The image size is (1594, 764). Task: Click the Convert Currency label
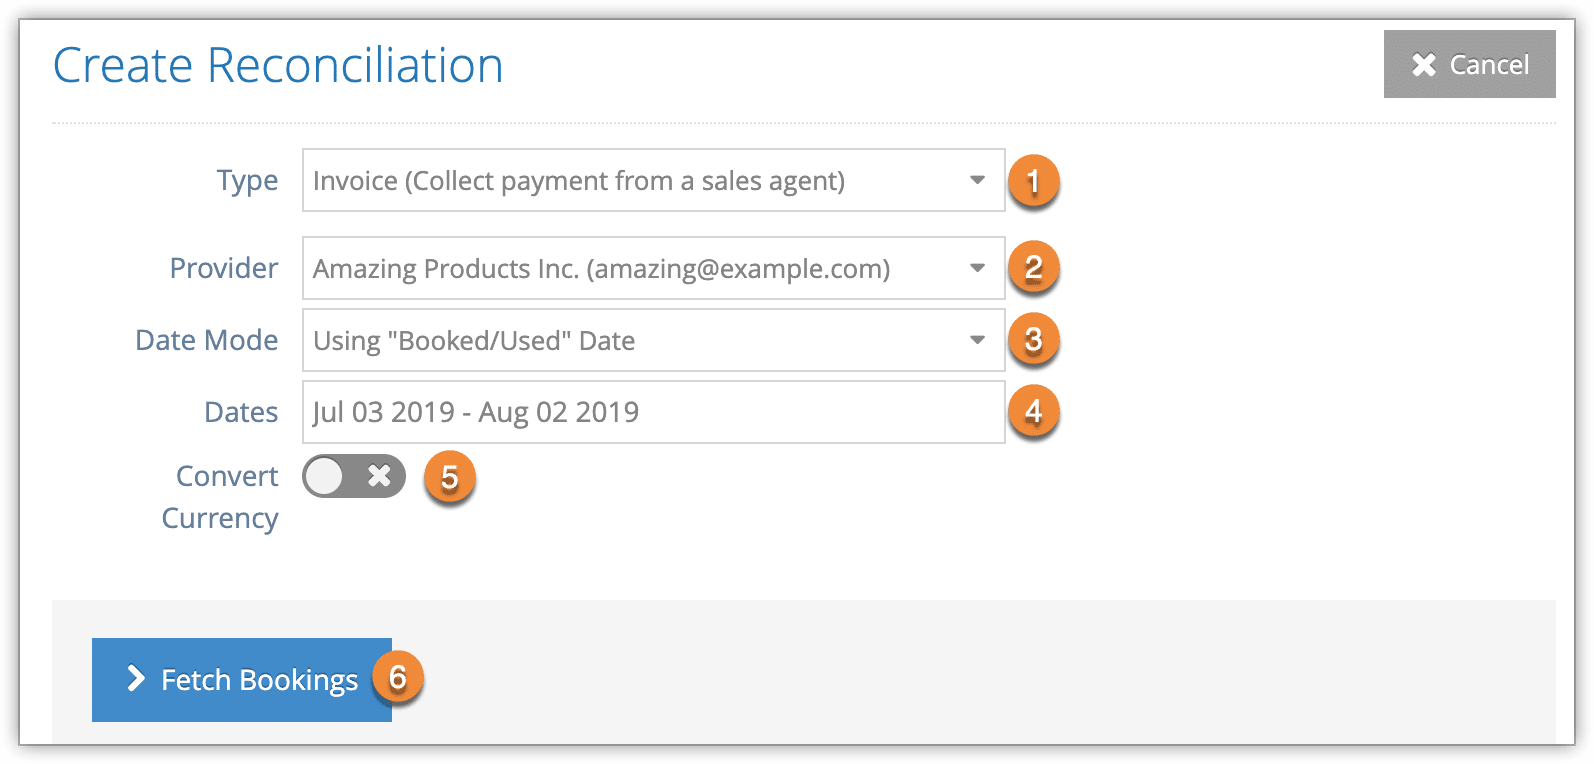(220, 497)
